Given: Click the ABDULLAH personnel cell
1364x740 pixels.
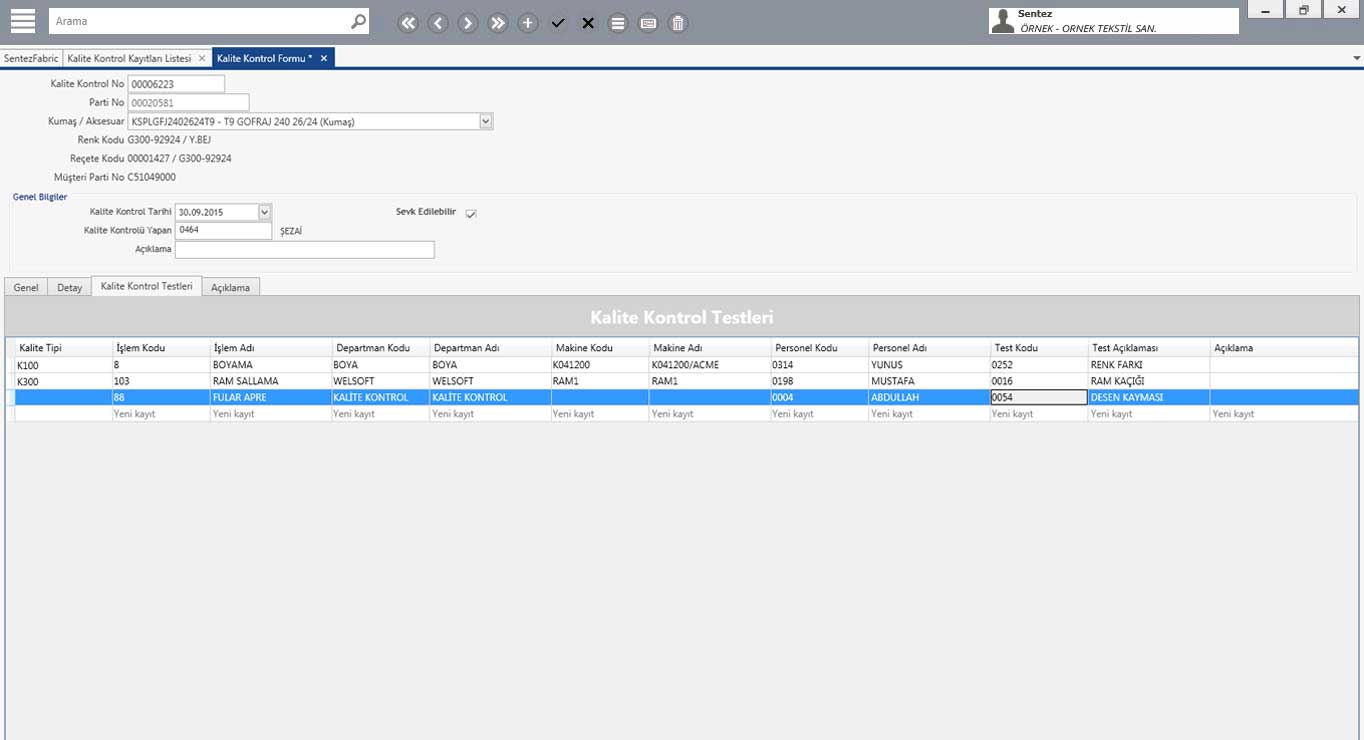Looking at the screenshot, I should tap(929, 397).
